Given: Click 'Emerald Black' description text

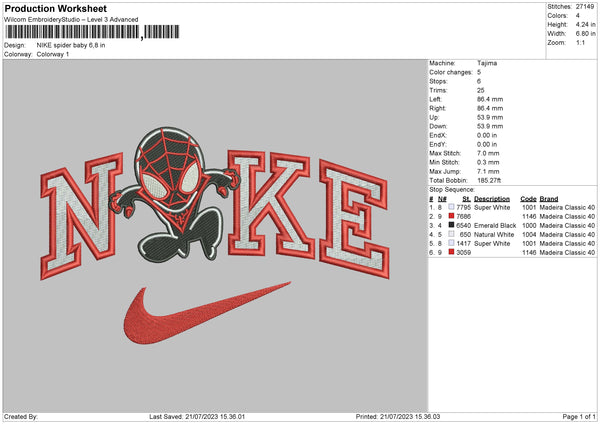Looking at the screenshot, I should 495,225.
